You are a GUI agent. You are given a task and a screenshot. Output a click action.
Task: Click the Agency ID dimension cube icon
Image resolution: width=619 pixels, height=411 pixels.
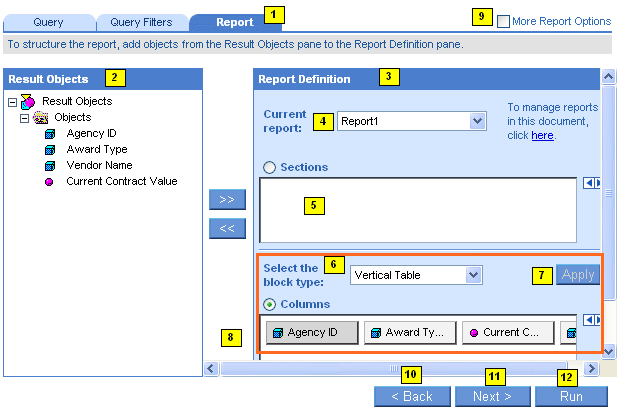[x=49, y=134]
